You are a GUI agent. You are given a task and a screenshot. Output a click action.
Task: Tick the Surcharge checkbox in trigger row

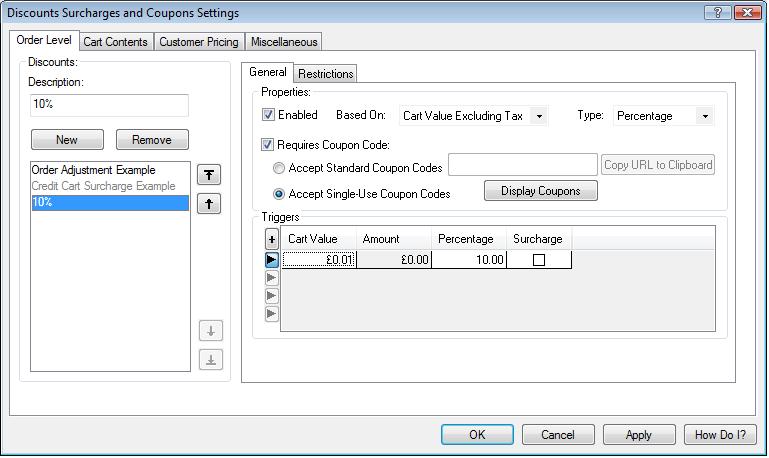click(x=539, y=260)
